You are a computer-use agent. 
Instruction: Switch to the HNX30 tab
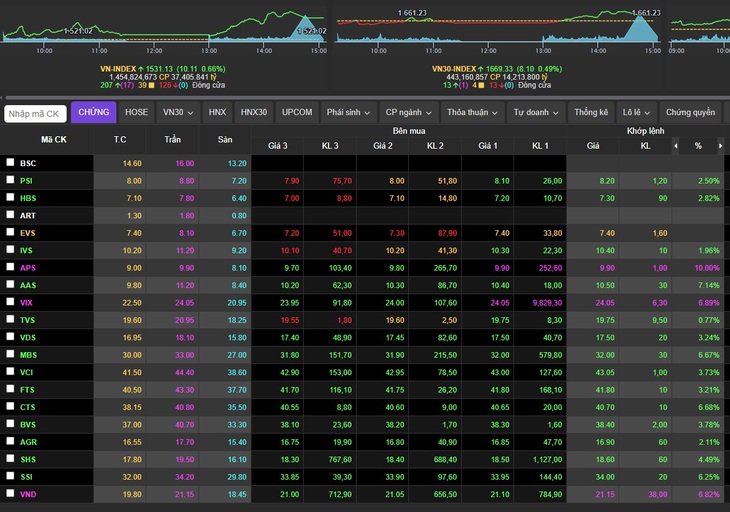click(x=254, y=113)
